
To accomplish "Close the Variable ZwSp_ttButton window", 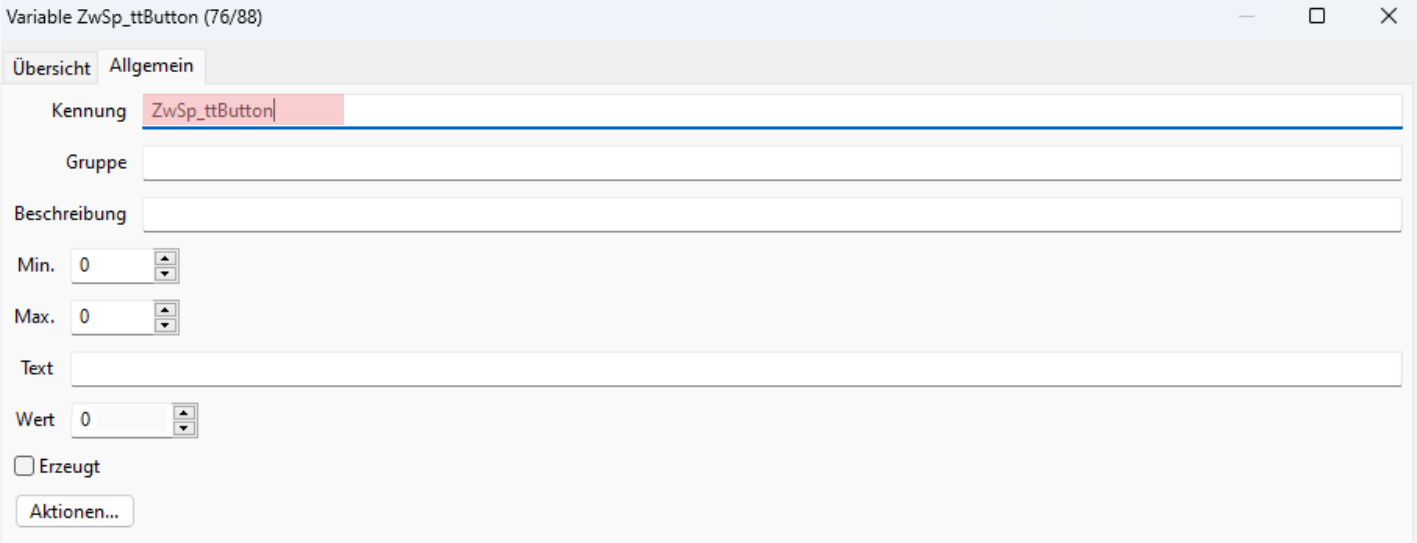I will (x=1388, y=16).
